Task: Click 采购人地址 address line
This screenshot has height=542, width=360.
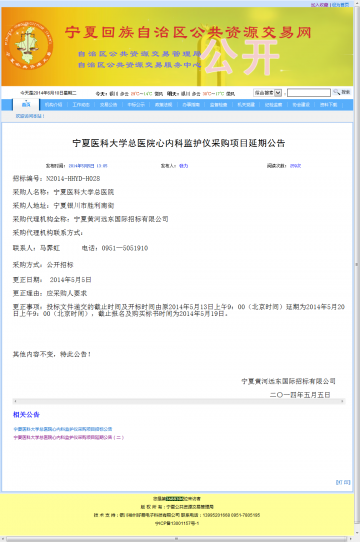Action: [x=64, y=206]
